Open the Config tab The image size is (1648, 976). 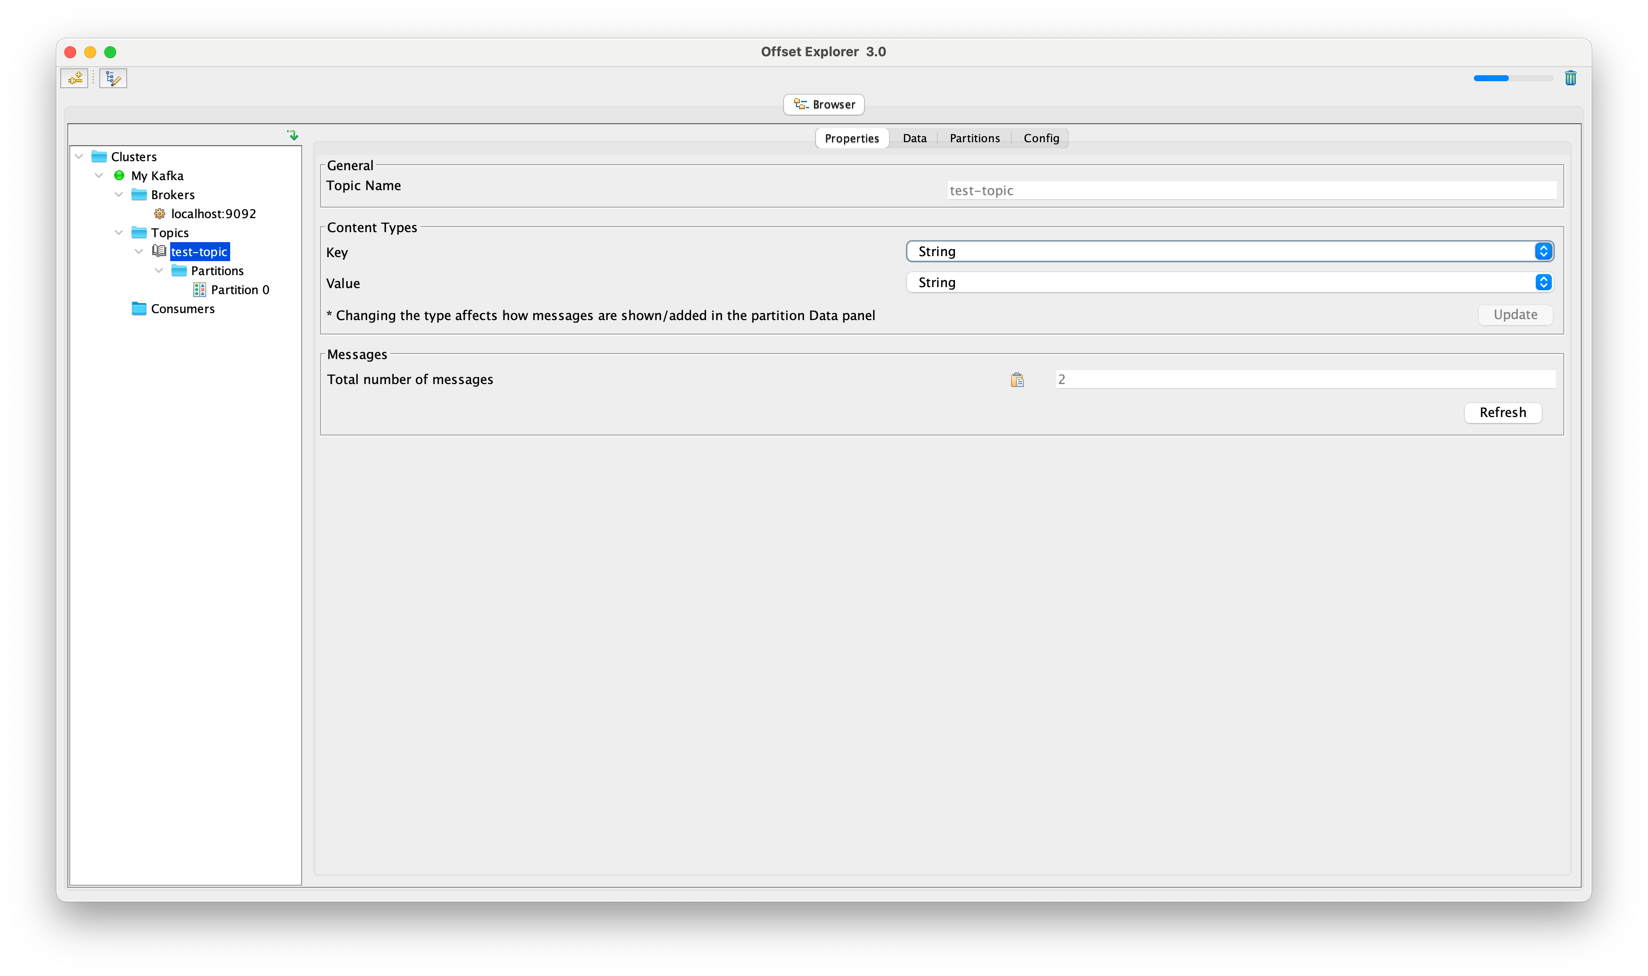1040,138
